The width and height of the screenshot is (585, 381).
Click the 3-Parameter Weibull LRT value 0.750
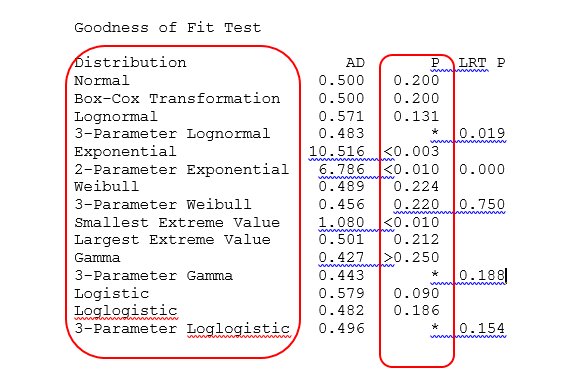click(x=482, y=204)
